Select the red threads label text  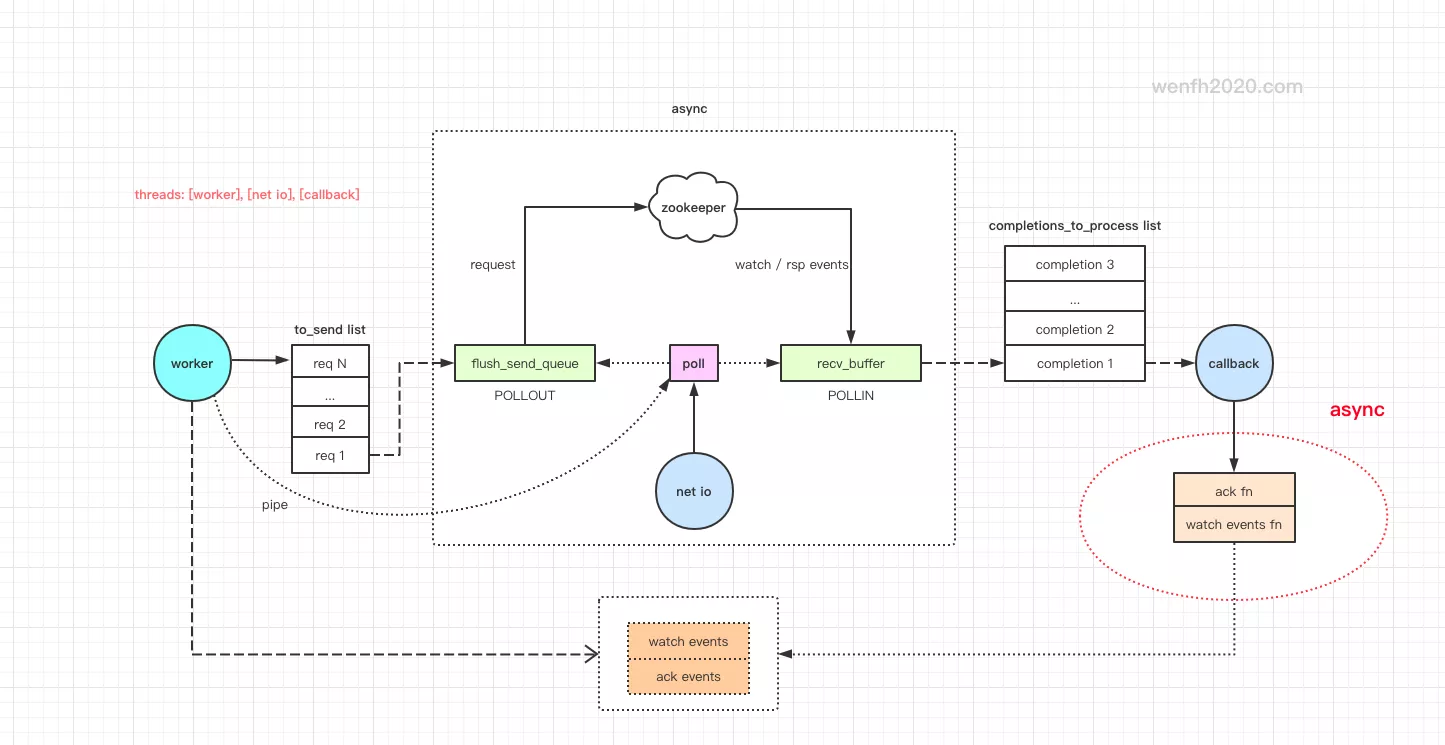point(247,195)
